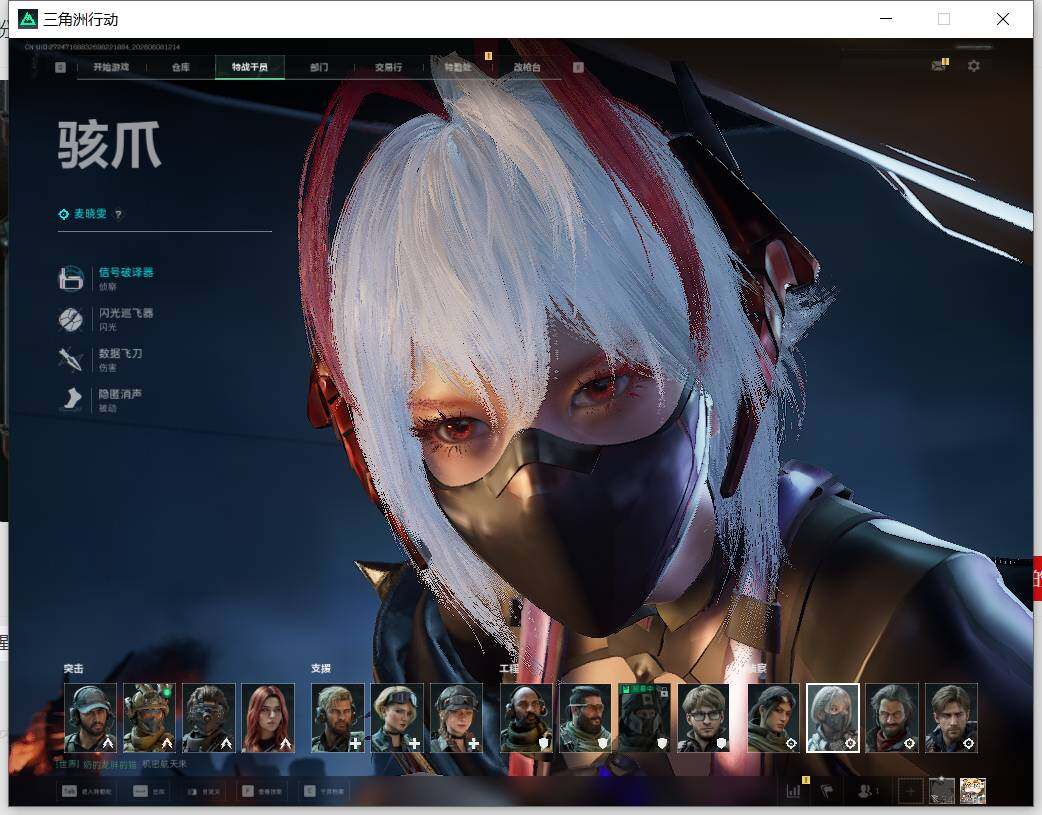Open the 开始游戏 tab
This screenshot has width=1042, height=815.
[x=111, y=67]
